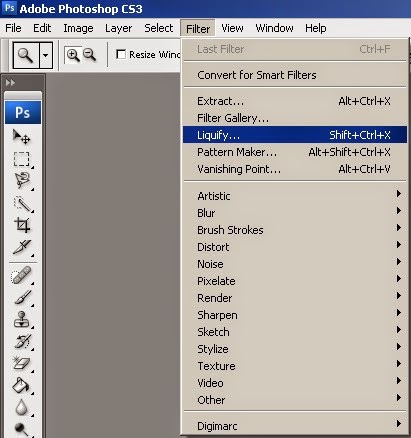Select the Paint Bucket tool
The width and height of the screenshot is (411, 438).
[x=21, y=385]
